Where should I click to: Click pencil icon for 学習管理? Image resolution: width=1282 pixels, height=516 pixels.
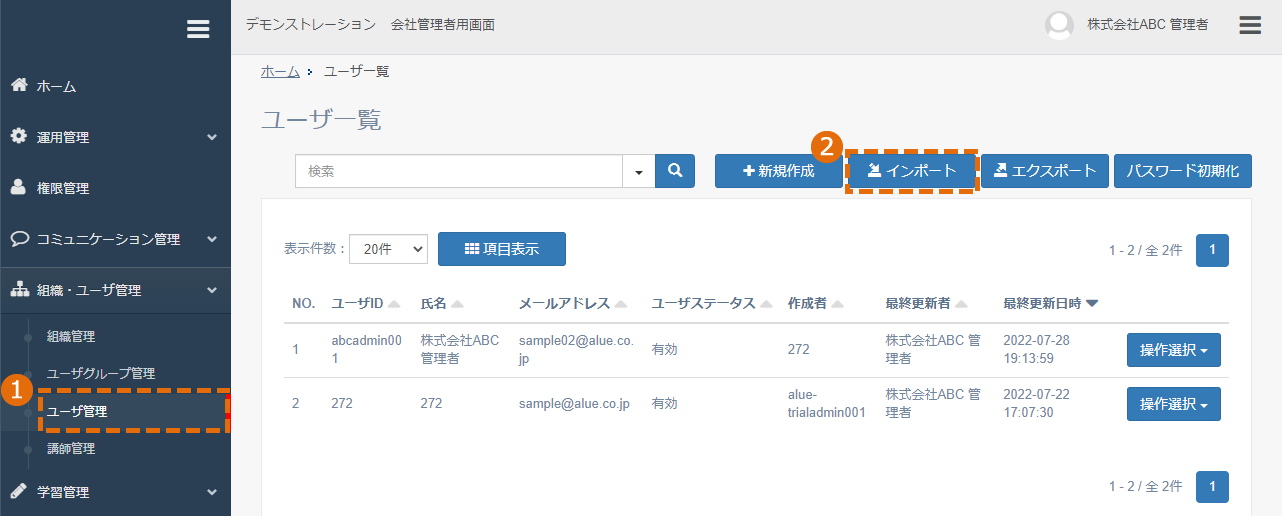pos(19,492)
